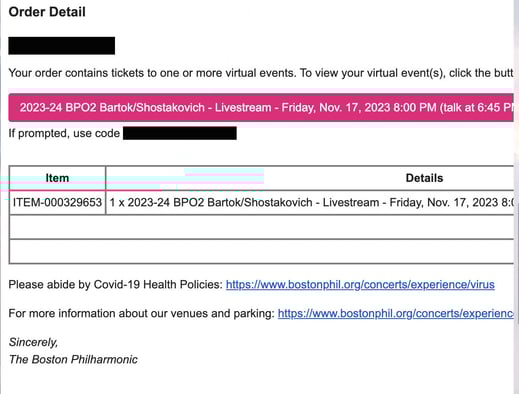Click 'The Boston Philharmonic' signature
The width and height of the screenshot is (519, 394).
73,360
